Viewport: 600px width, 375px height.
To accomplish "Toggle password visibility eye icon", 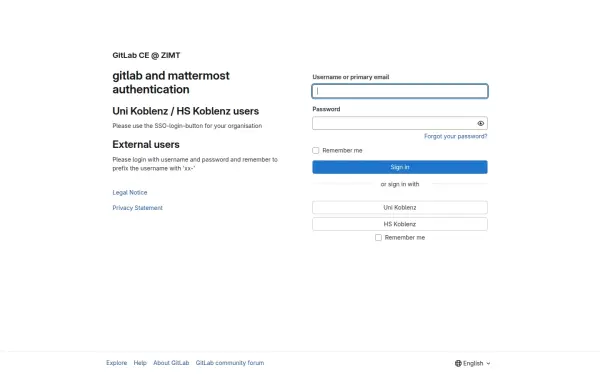I will click(x=481, y=123).
